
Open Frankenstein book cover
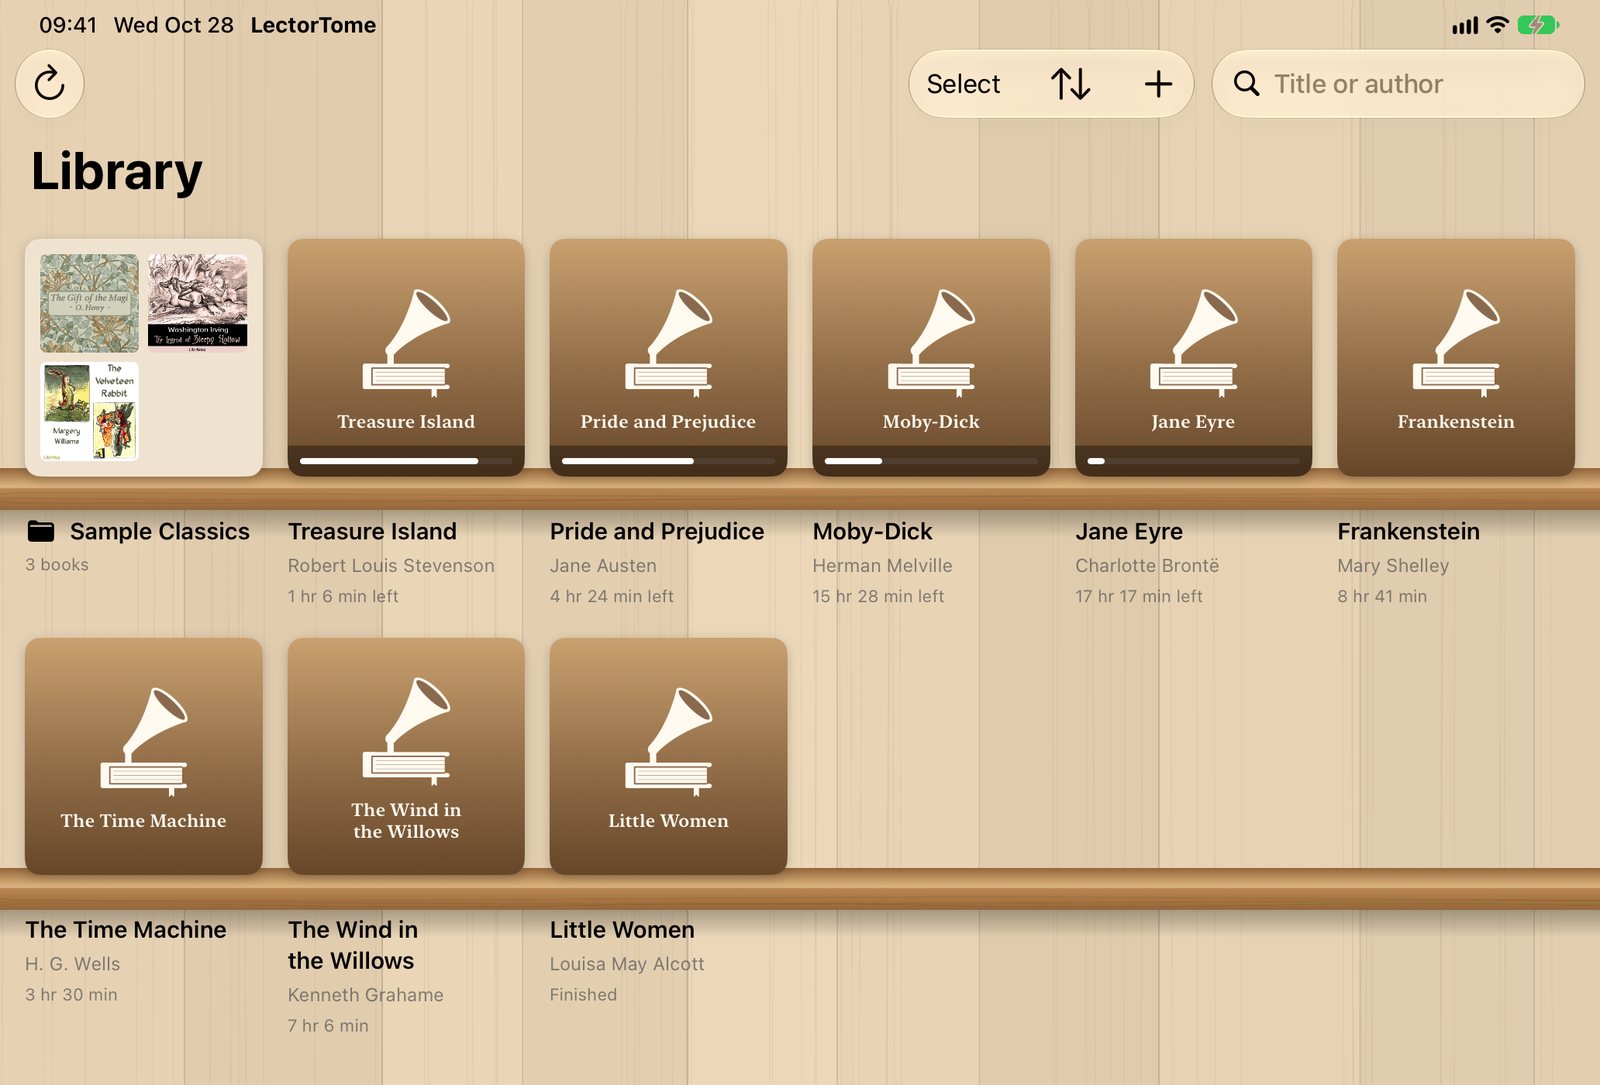point(1456,357)
